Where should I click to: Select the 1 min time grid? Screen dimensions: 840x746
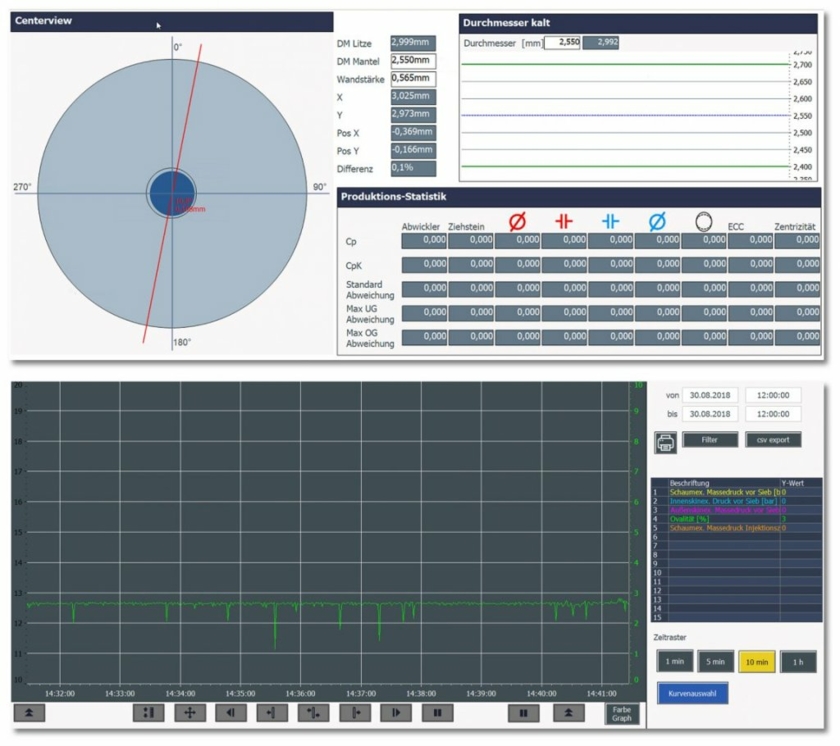click(x=674, y=661)
